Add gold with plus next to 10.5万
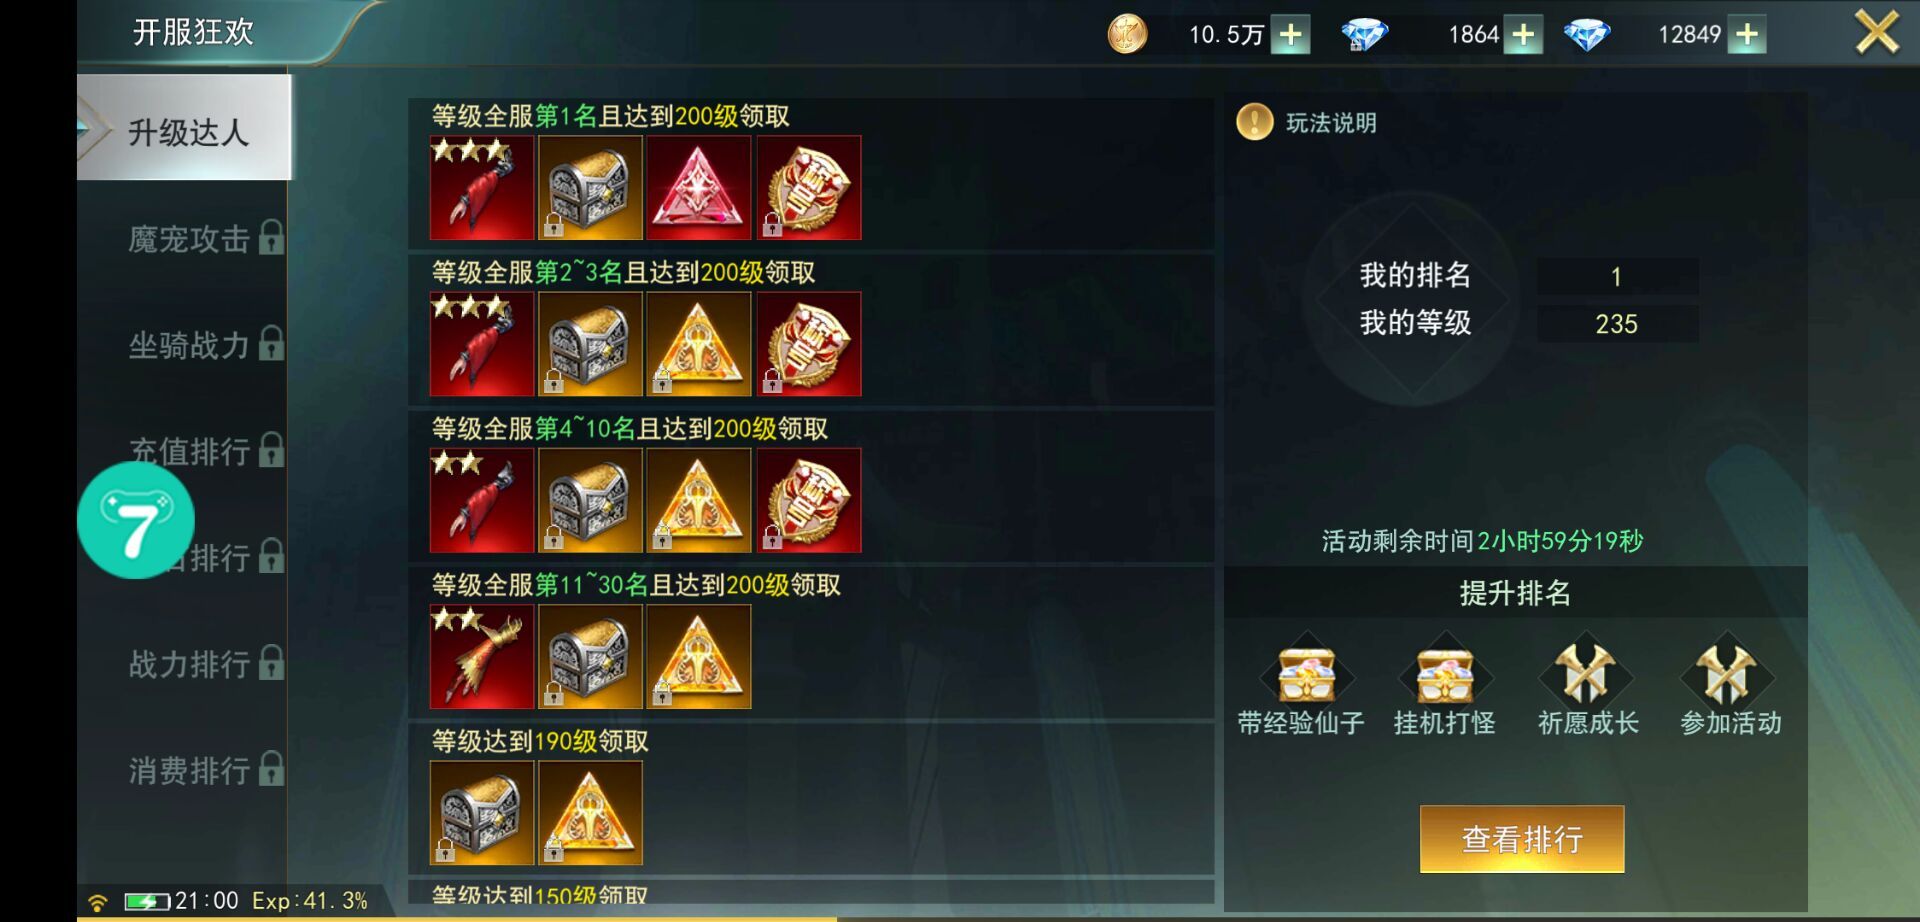The height and width of the screenshot is (922, 1920). (1291, 35)
